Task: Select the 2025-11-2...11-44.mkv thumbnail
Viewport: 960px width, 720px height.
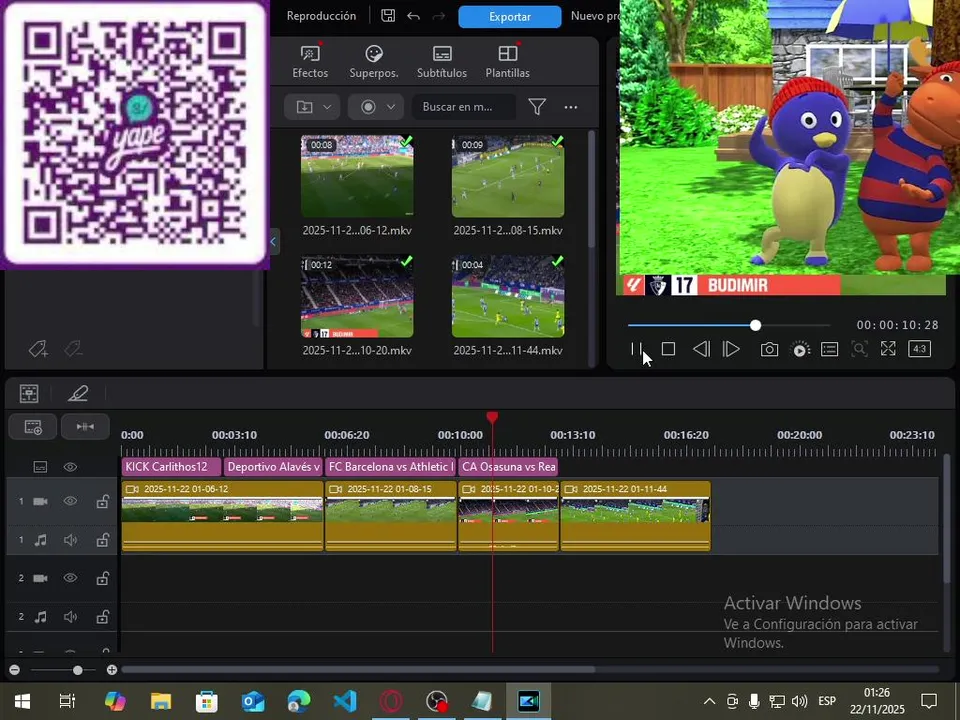Action: click(508, 296)
